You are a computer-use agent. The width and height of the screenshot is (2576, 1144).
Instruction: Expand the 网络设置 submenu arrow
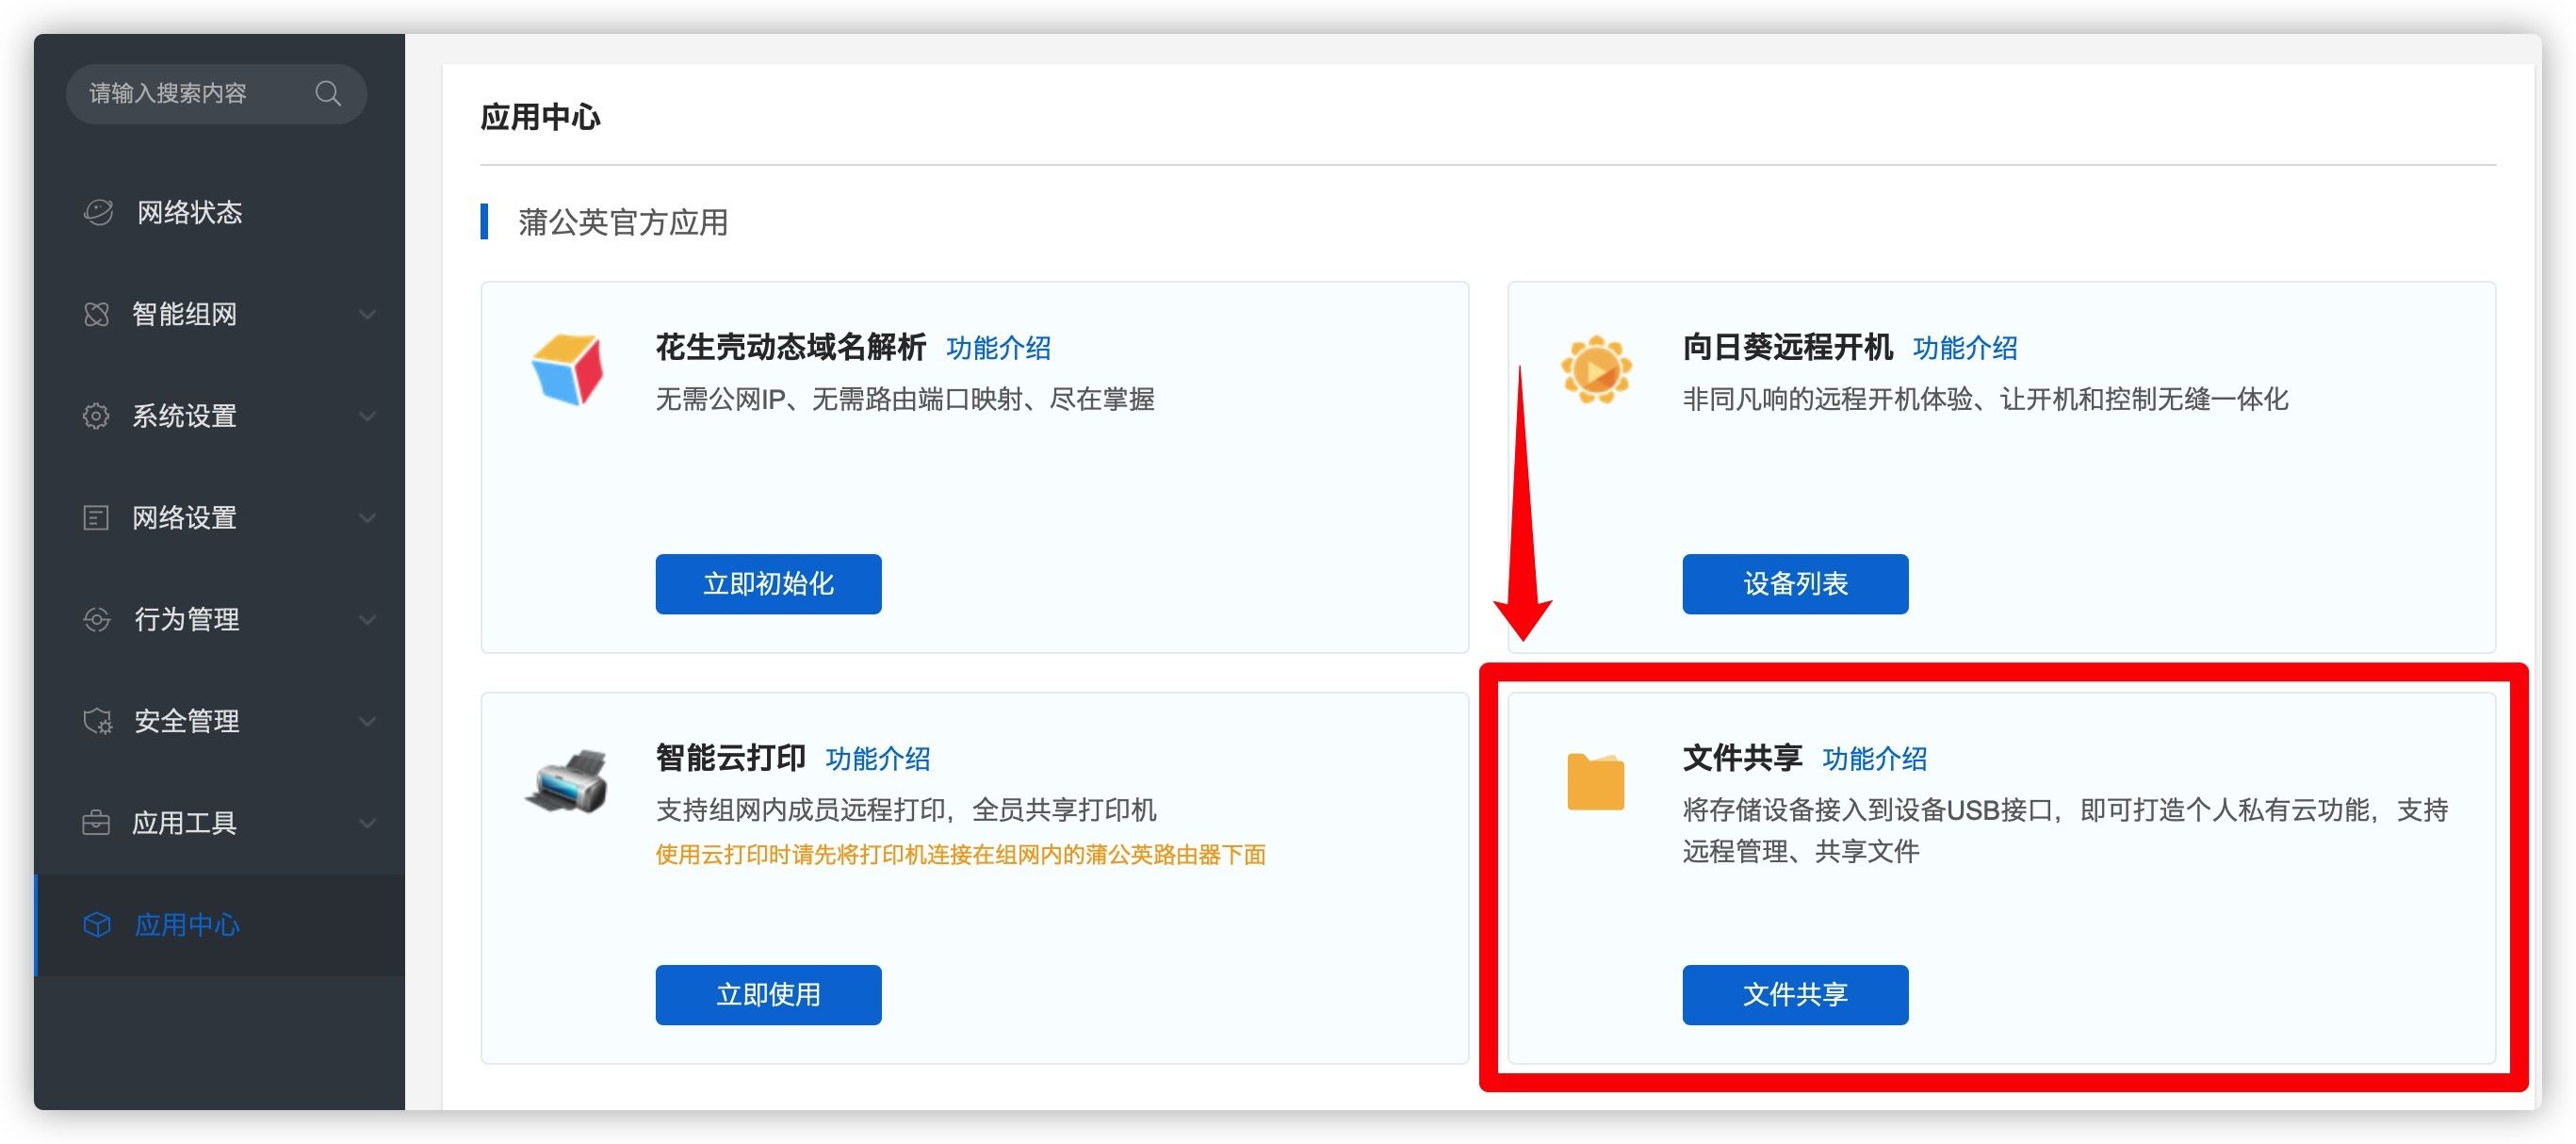click(x=367, y=518)
